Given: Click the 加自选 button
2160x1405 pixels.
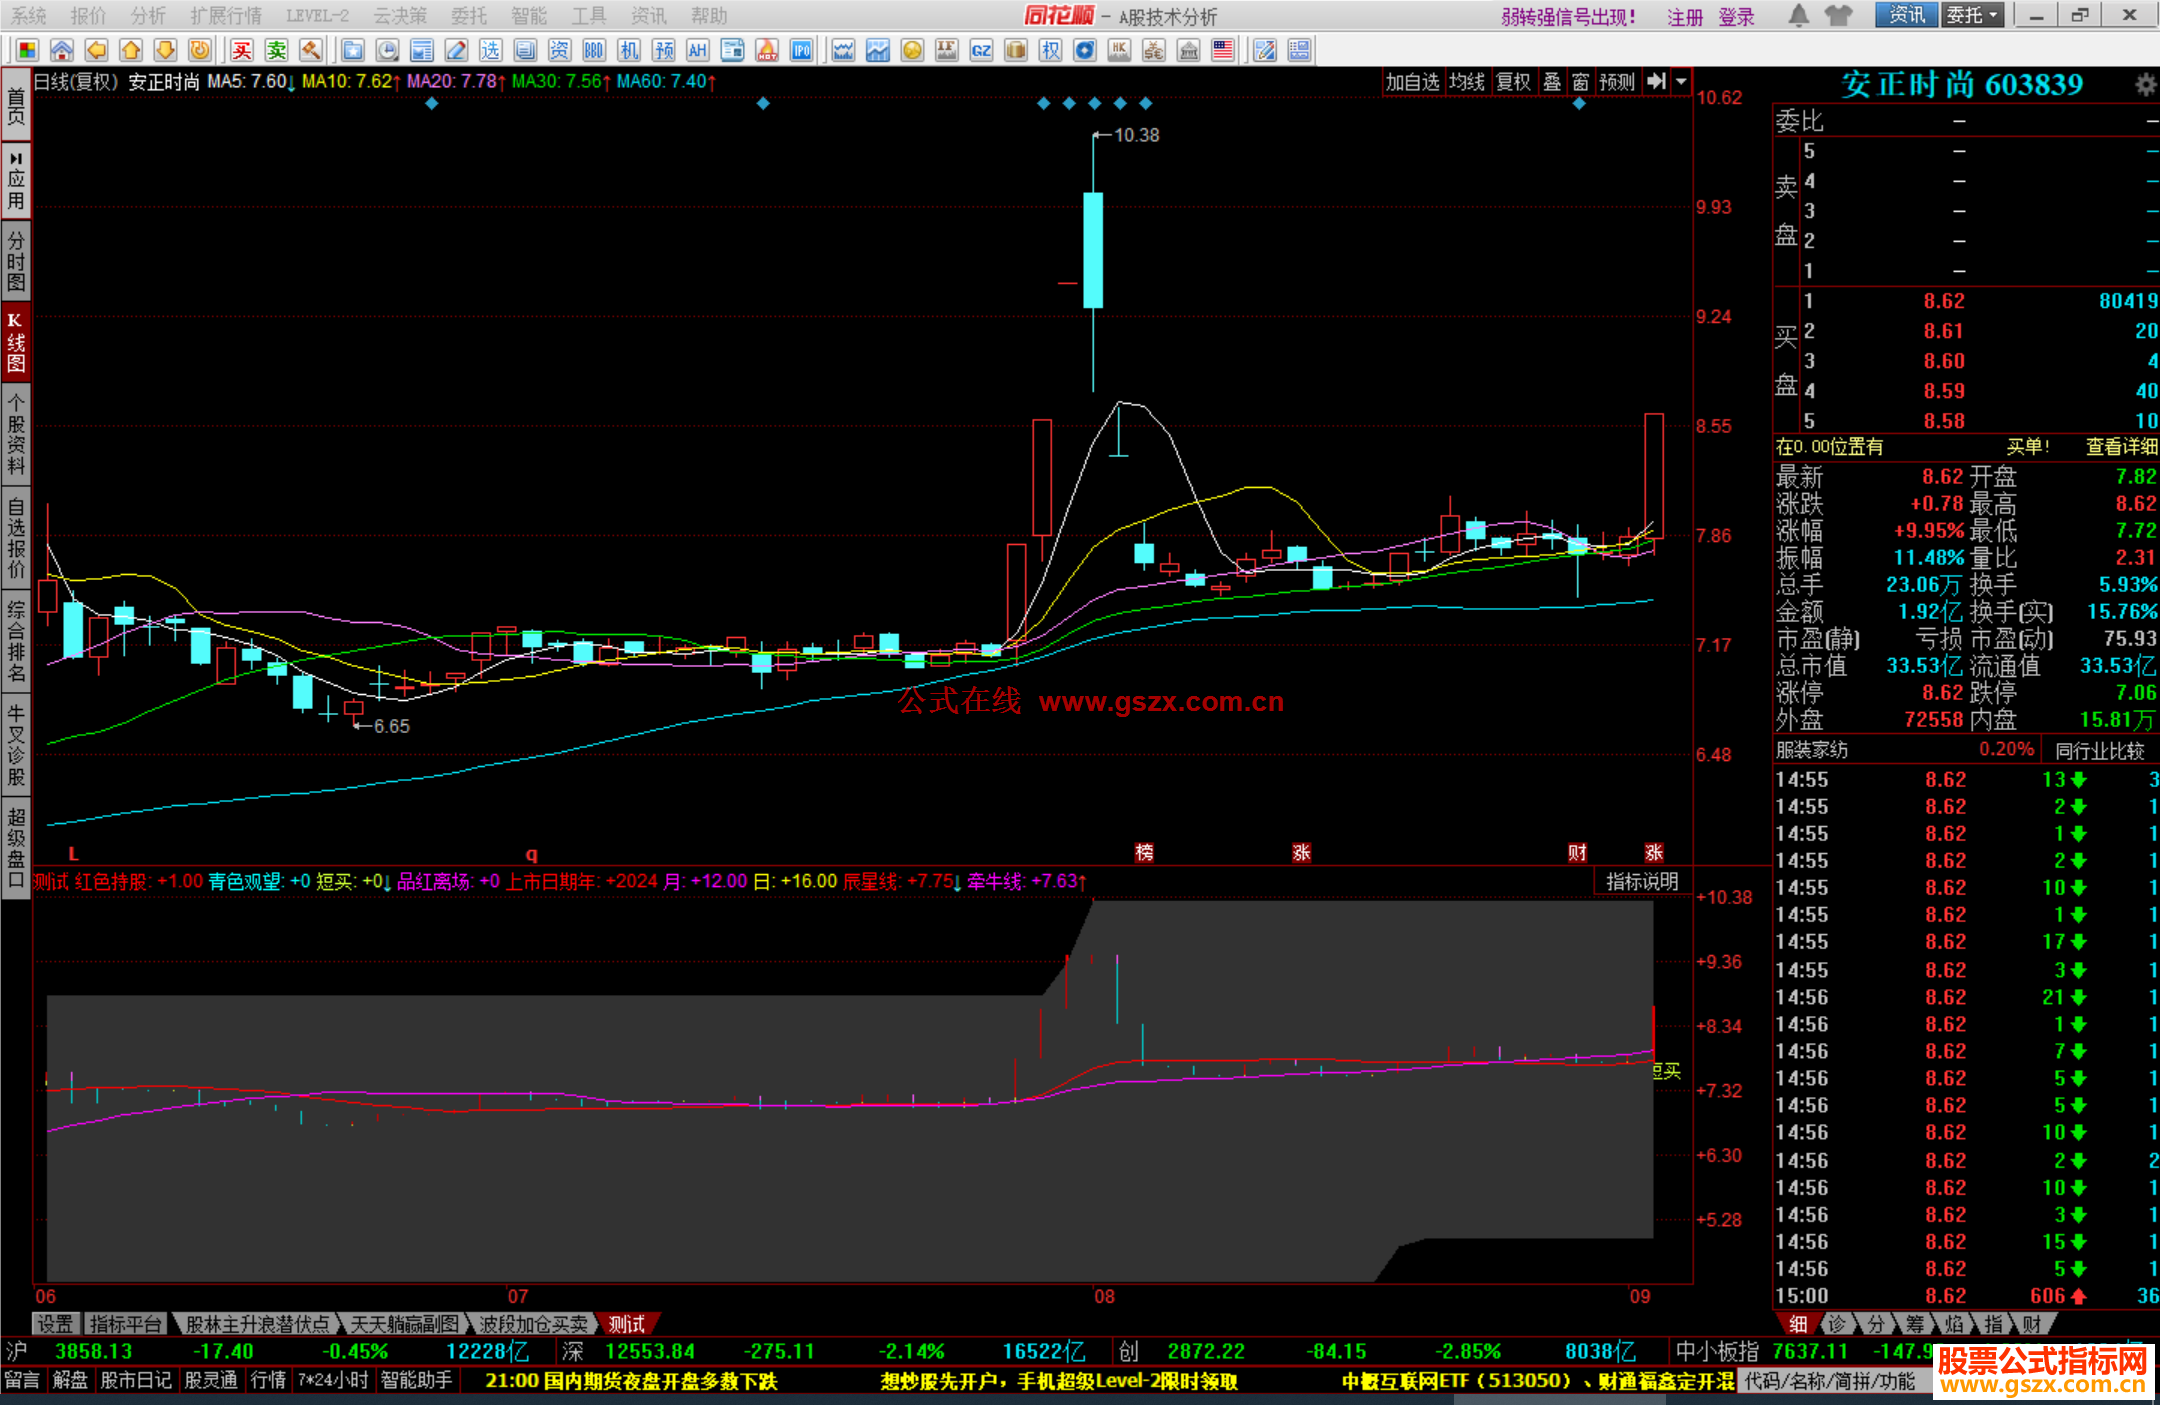Looking at the screenshot, I should (1411, 82).
